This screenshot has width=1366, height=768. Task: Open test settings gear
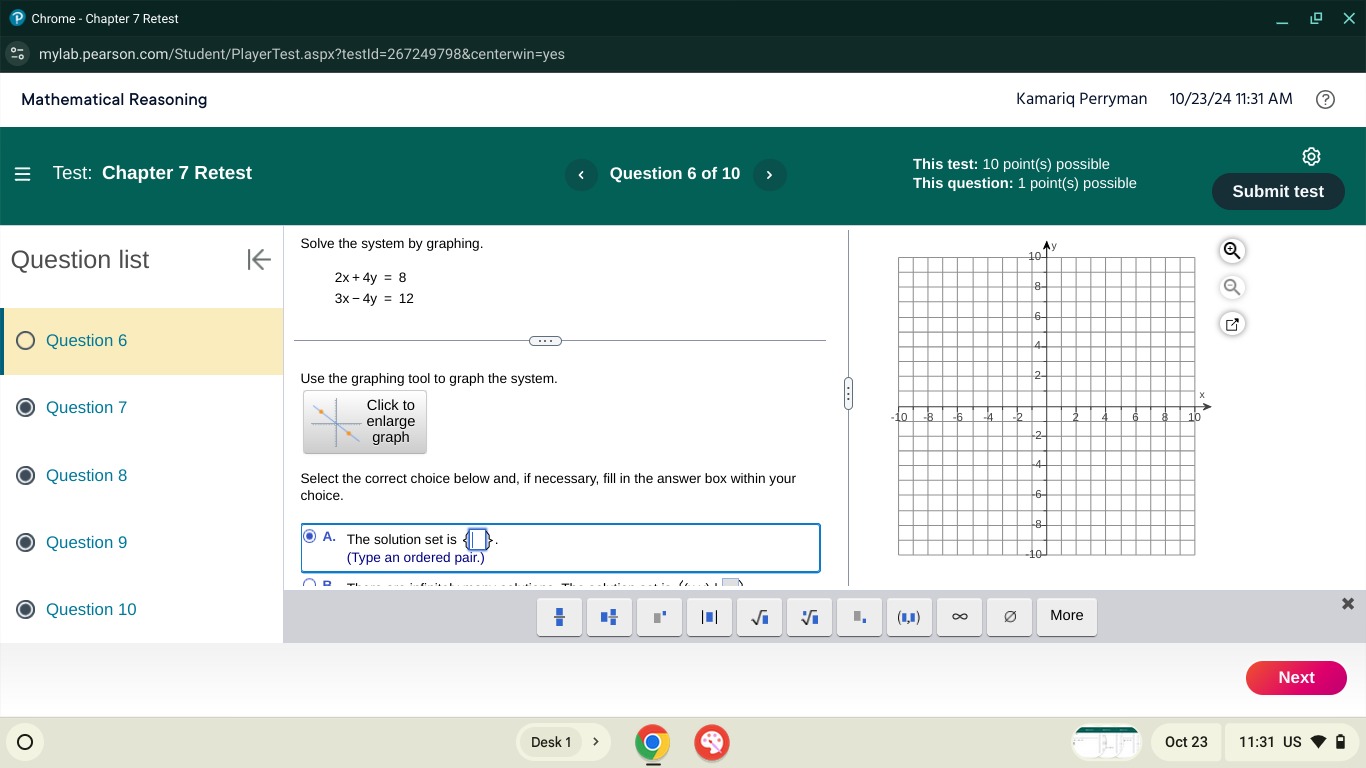(1311, 156)
